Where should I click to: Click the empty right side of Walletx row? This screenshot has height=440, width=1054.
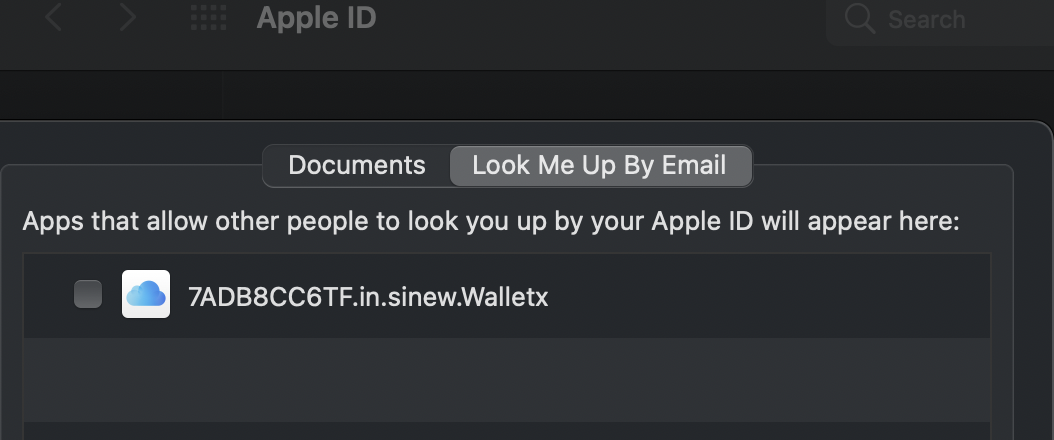[780, 296]
